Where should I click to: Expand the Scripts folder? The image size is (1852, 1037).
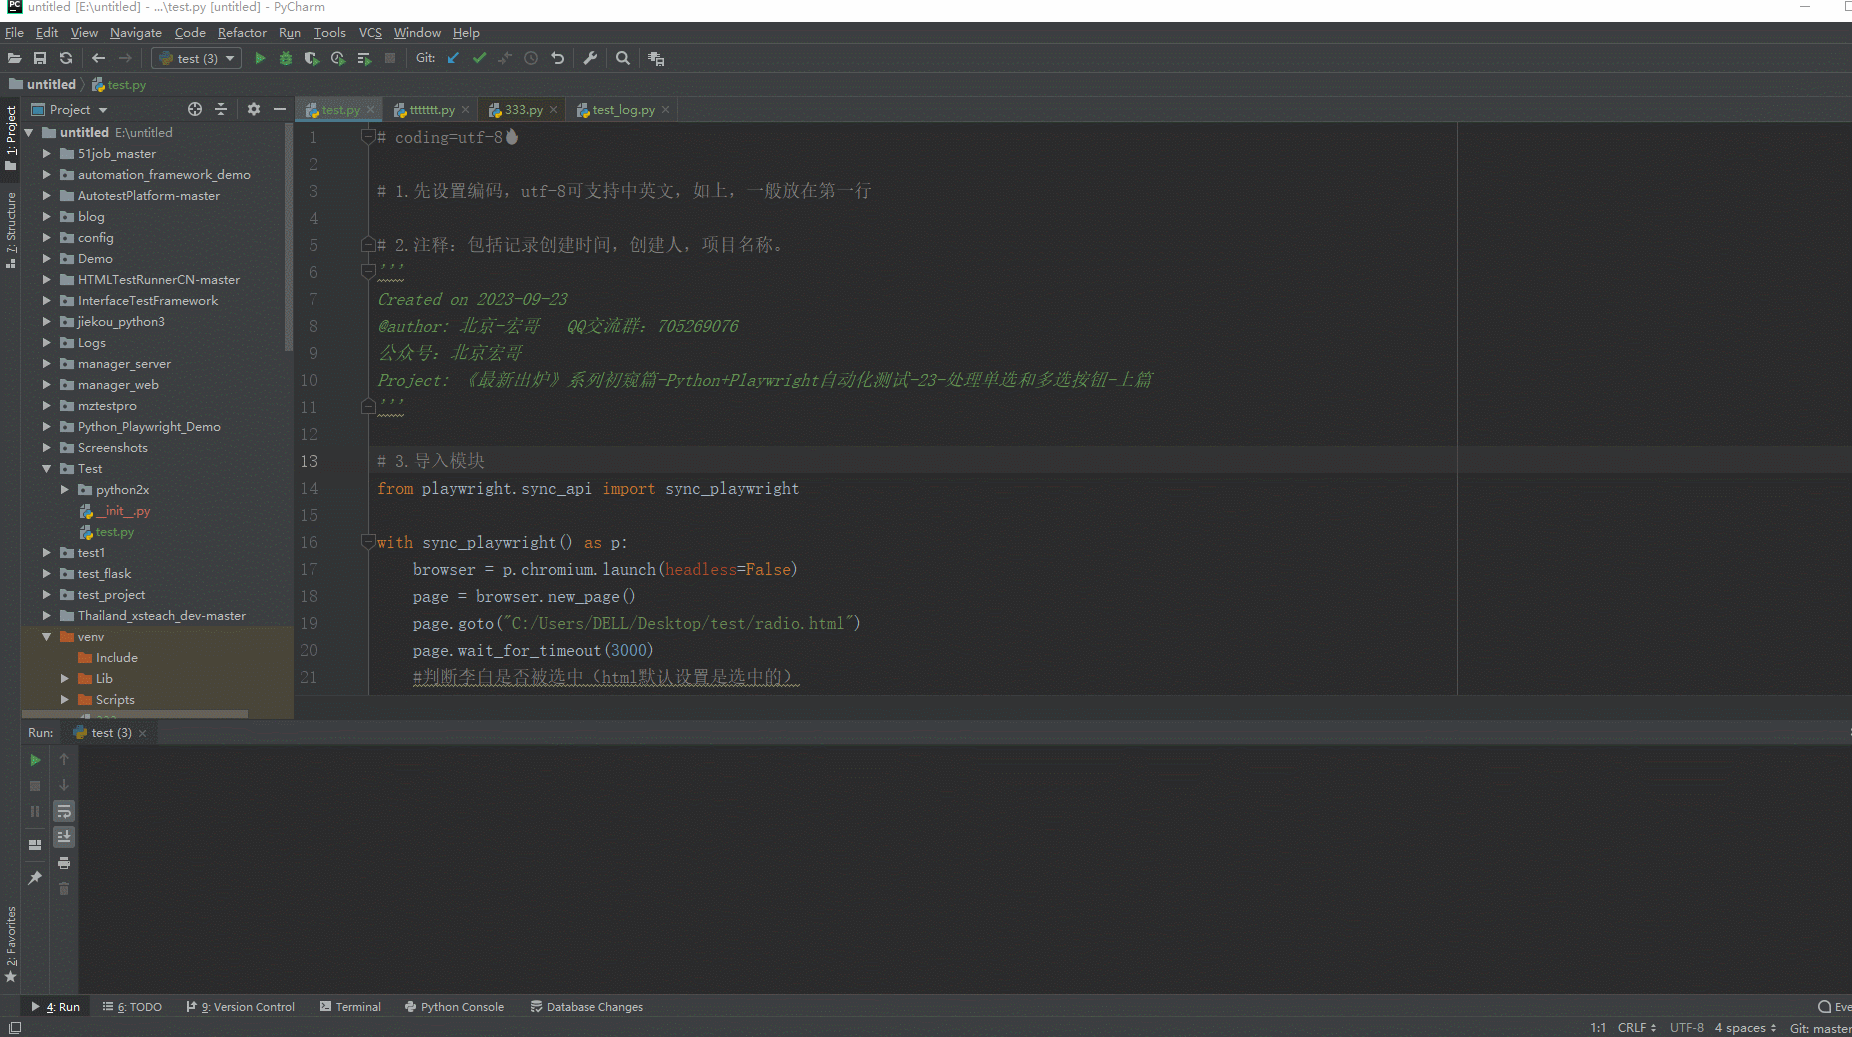[x=64, y=699]
